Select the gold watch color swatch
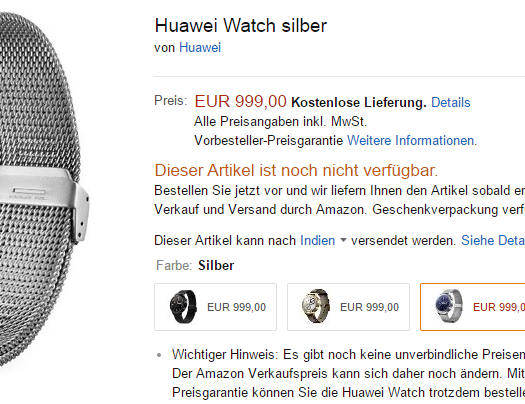525x404 pixels. pos(348,307)
